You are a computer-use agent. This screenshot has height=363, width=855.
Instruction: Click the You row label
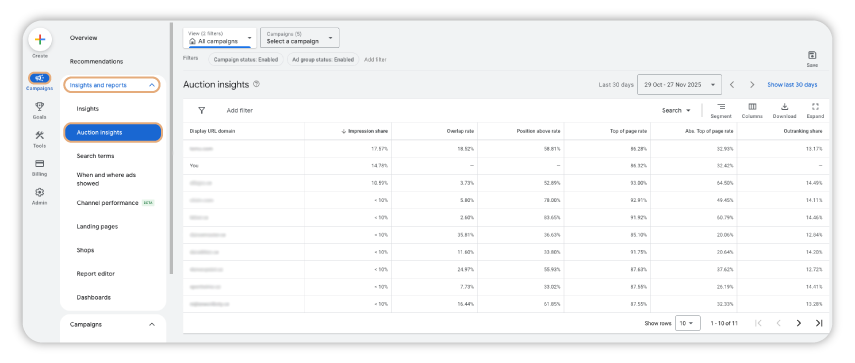click(x=194, y=165)
